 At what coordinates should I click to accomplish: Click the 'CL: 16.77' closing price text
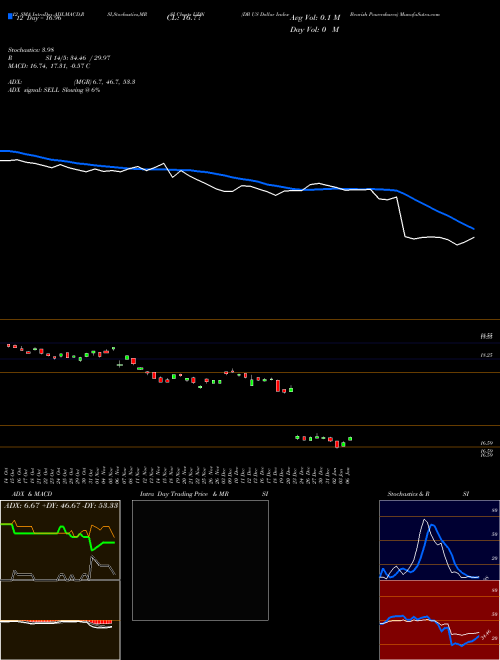click(x=184, y=18)
